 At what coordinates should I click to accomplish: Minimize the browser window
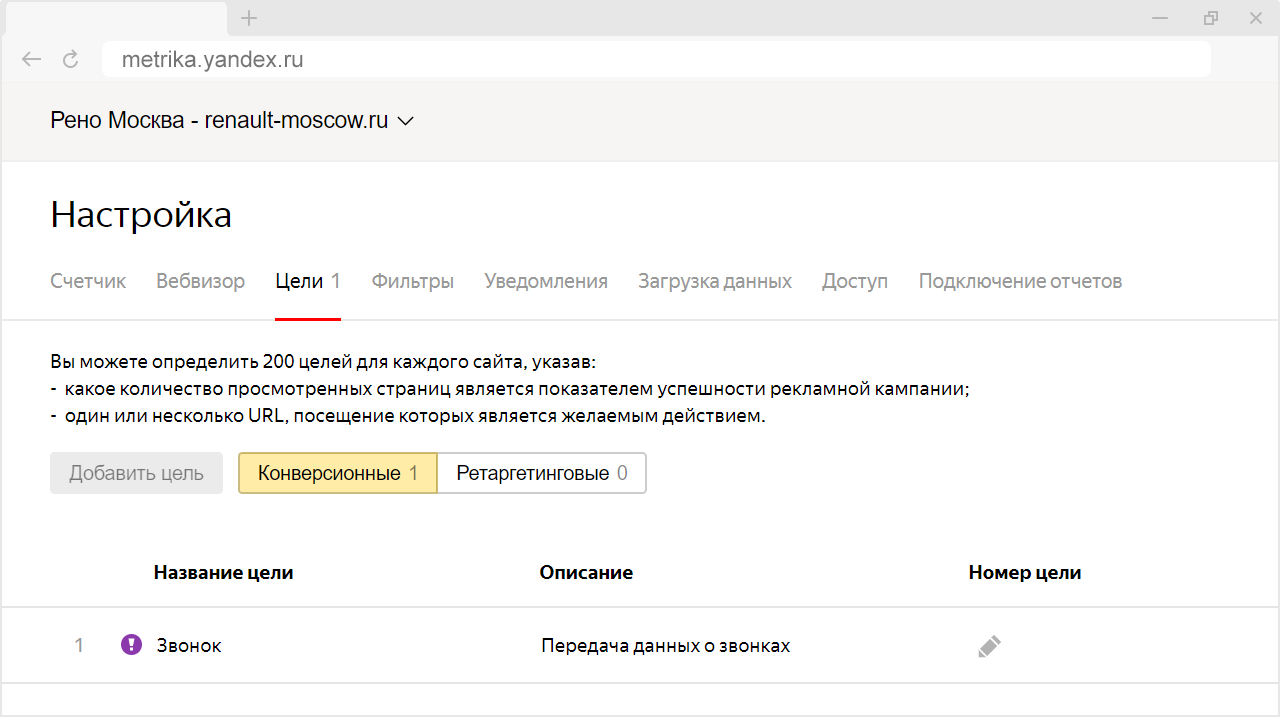click(1160, 18)
